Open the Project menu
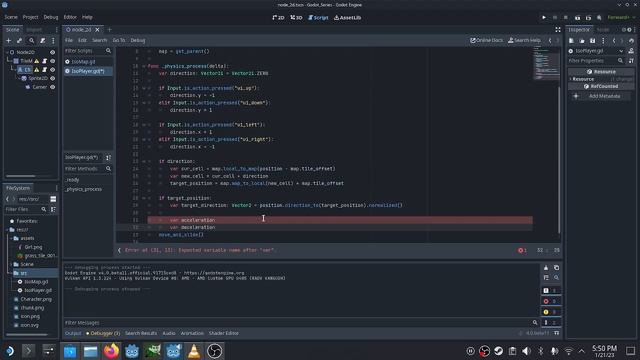The width and height of the screenshot is (640, 360). pos(30,17)
